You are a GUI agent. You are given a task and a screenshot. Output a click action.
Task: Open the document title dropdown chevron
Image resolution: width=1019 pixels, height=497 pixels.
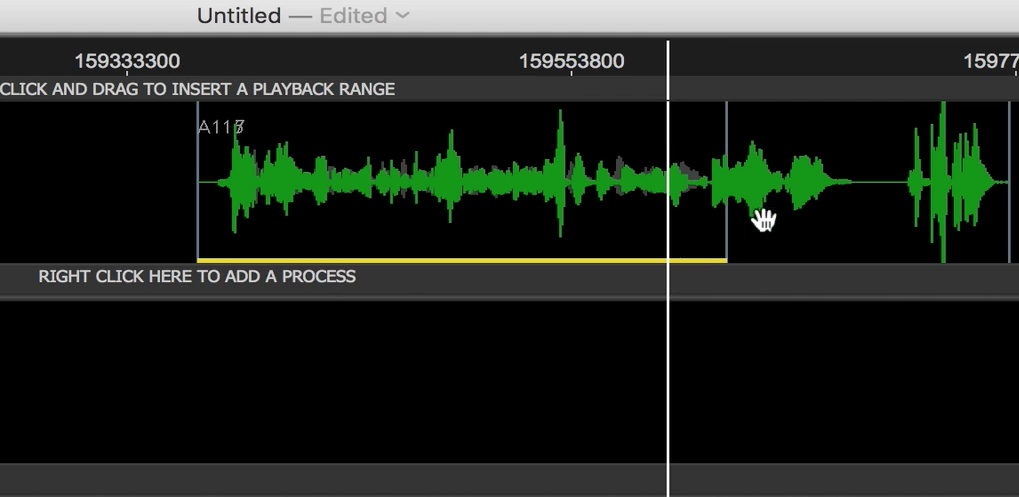tap(403, 16)
